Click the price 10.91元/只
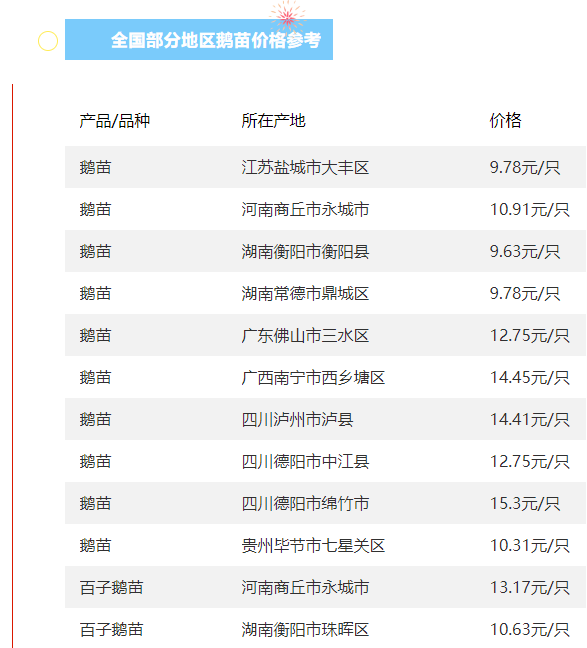Image resolution: width=587 pixels, height=648 pixels. 530,210
